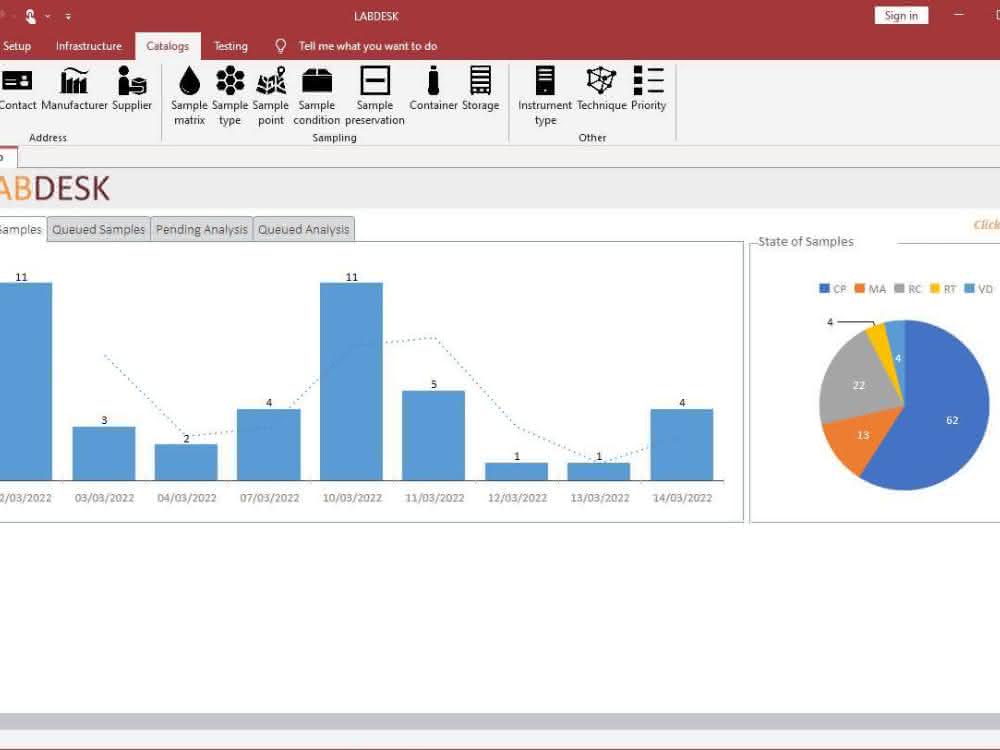Click the bar for 07/03/2022
This screenshot has height=750, width=1000.
point(268,445)
